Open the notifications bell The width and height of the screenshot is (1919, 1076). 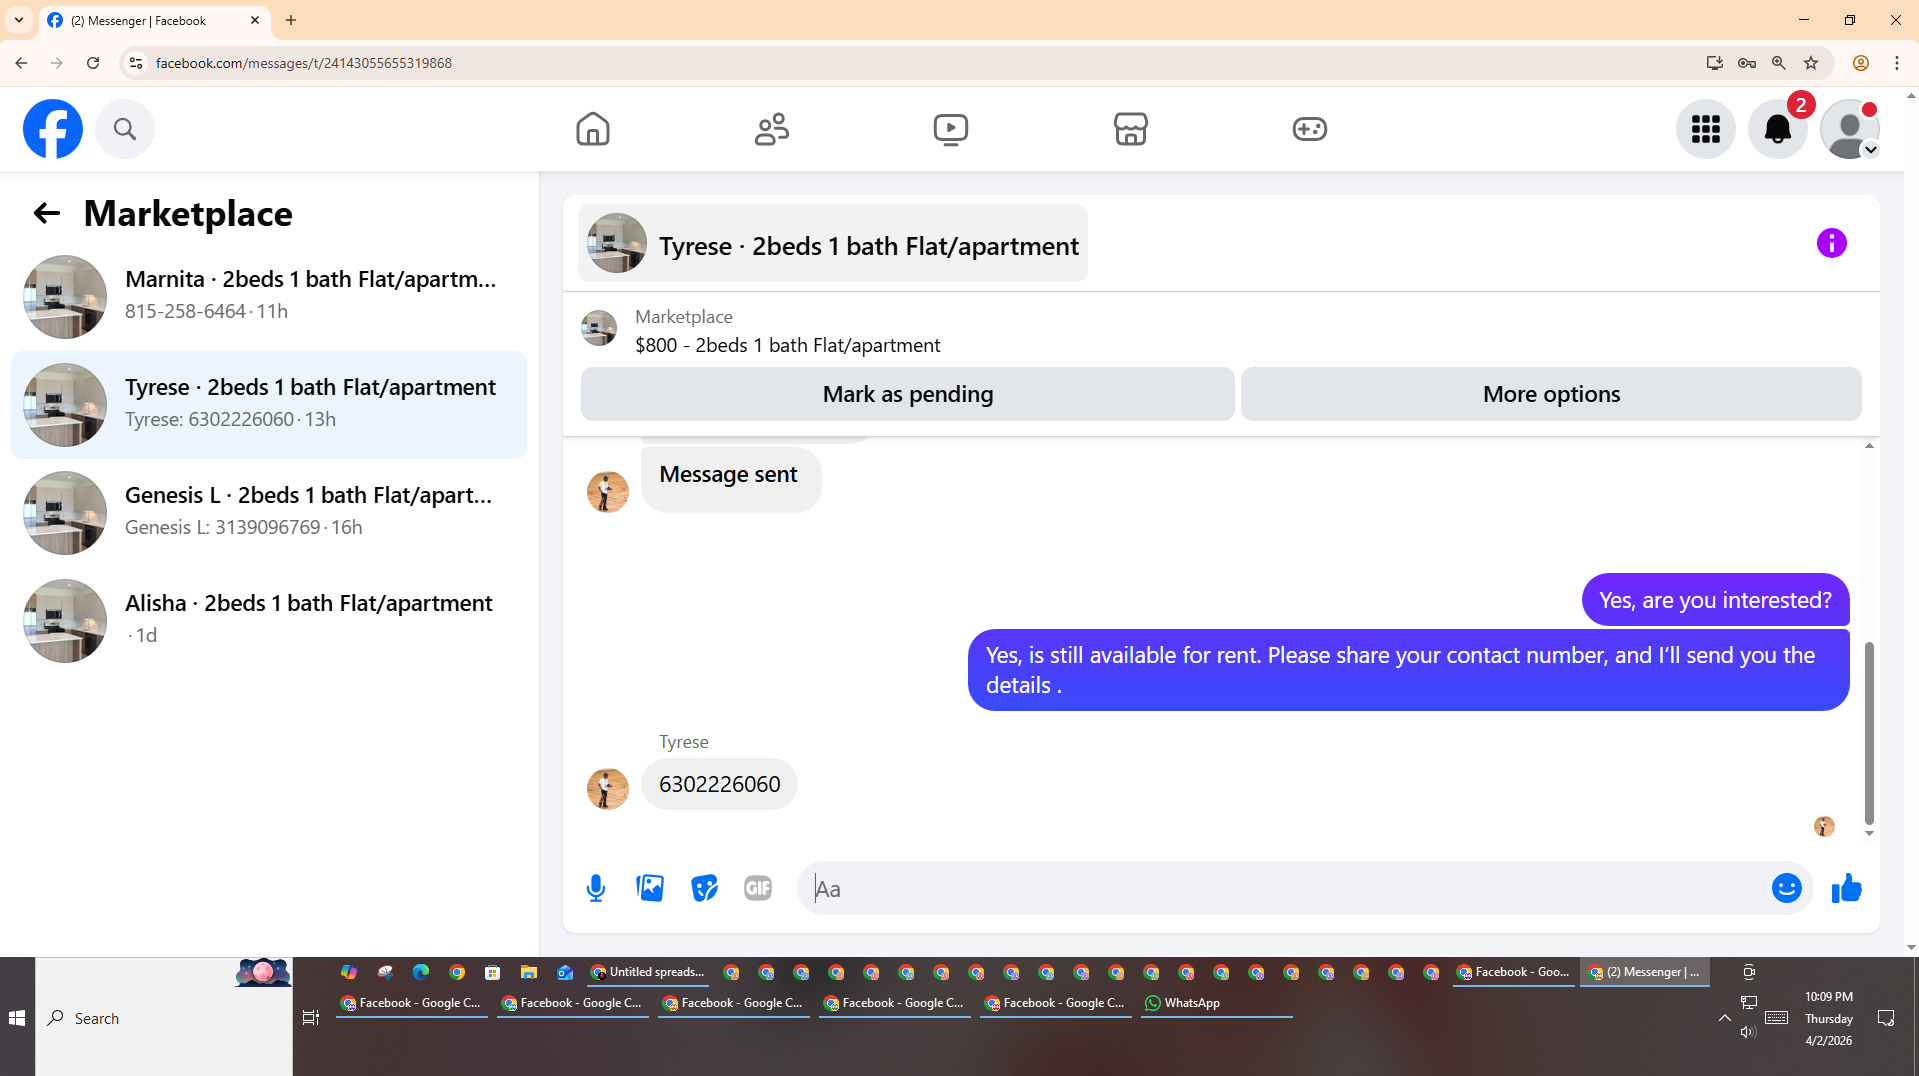(x=1778, y=129)
